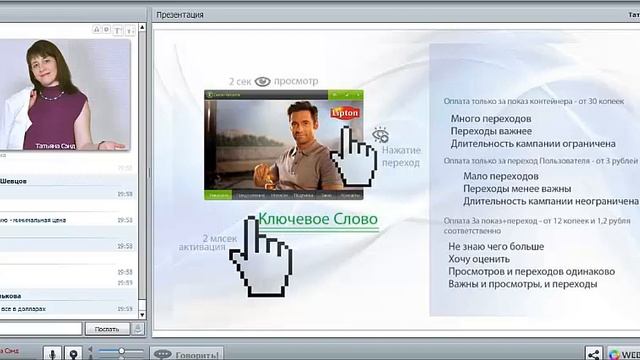Click the presenter video of Татьяна Сэнд
640x360 pixels.
pos(65,95)
